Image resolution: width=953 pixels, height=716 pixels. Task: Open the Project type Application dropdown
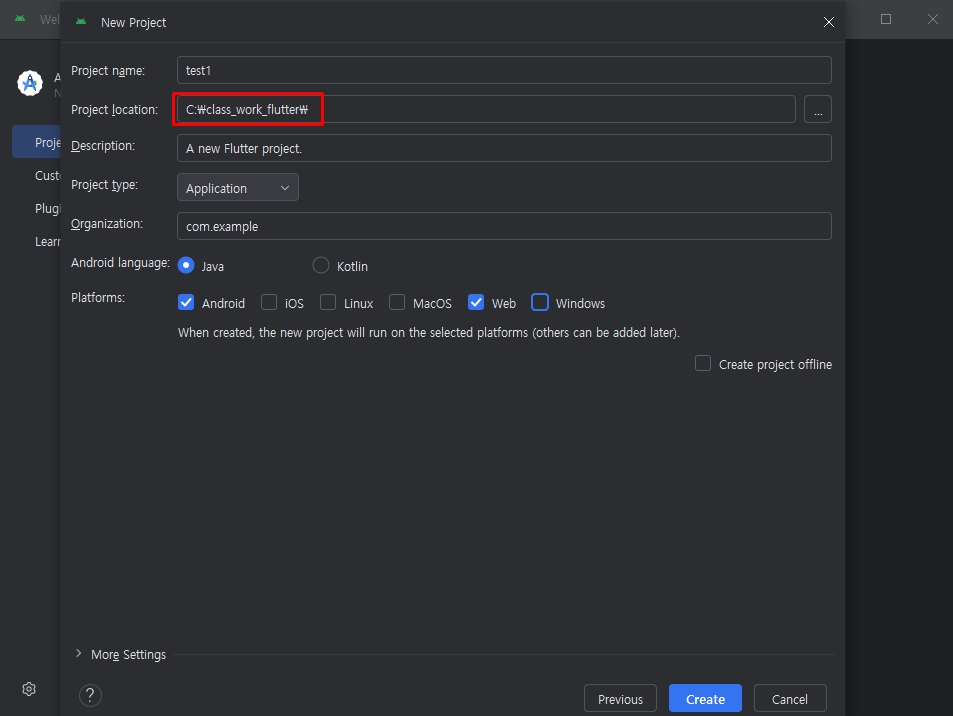point(238,187)
